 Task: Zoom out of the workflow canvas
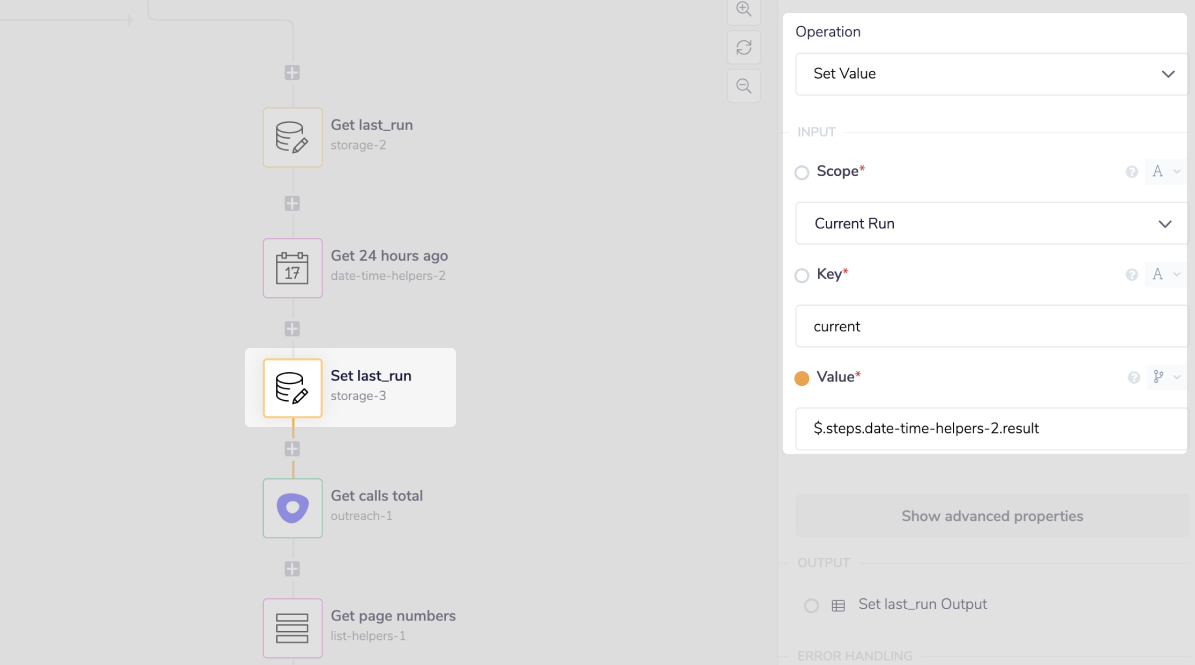(x=743, y=86)
